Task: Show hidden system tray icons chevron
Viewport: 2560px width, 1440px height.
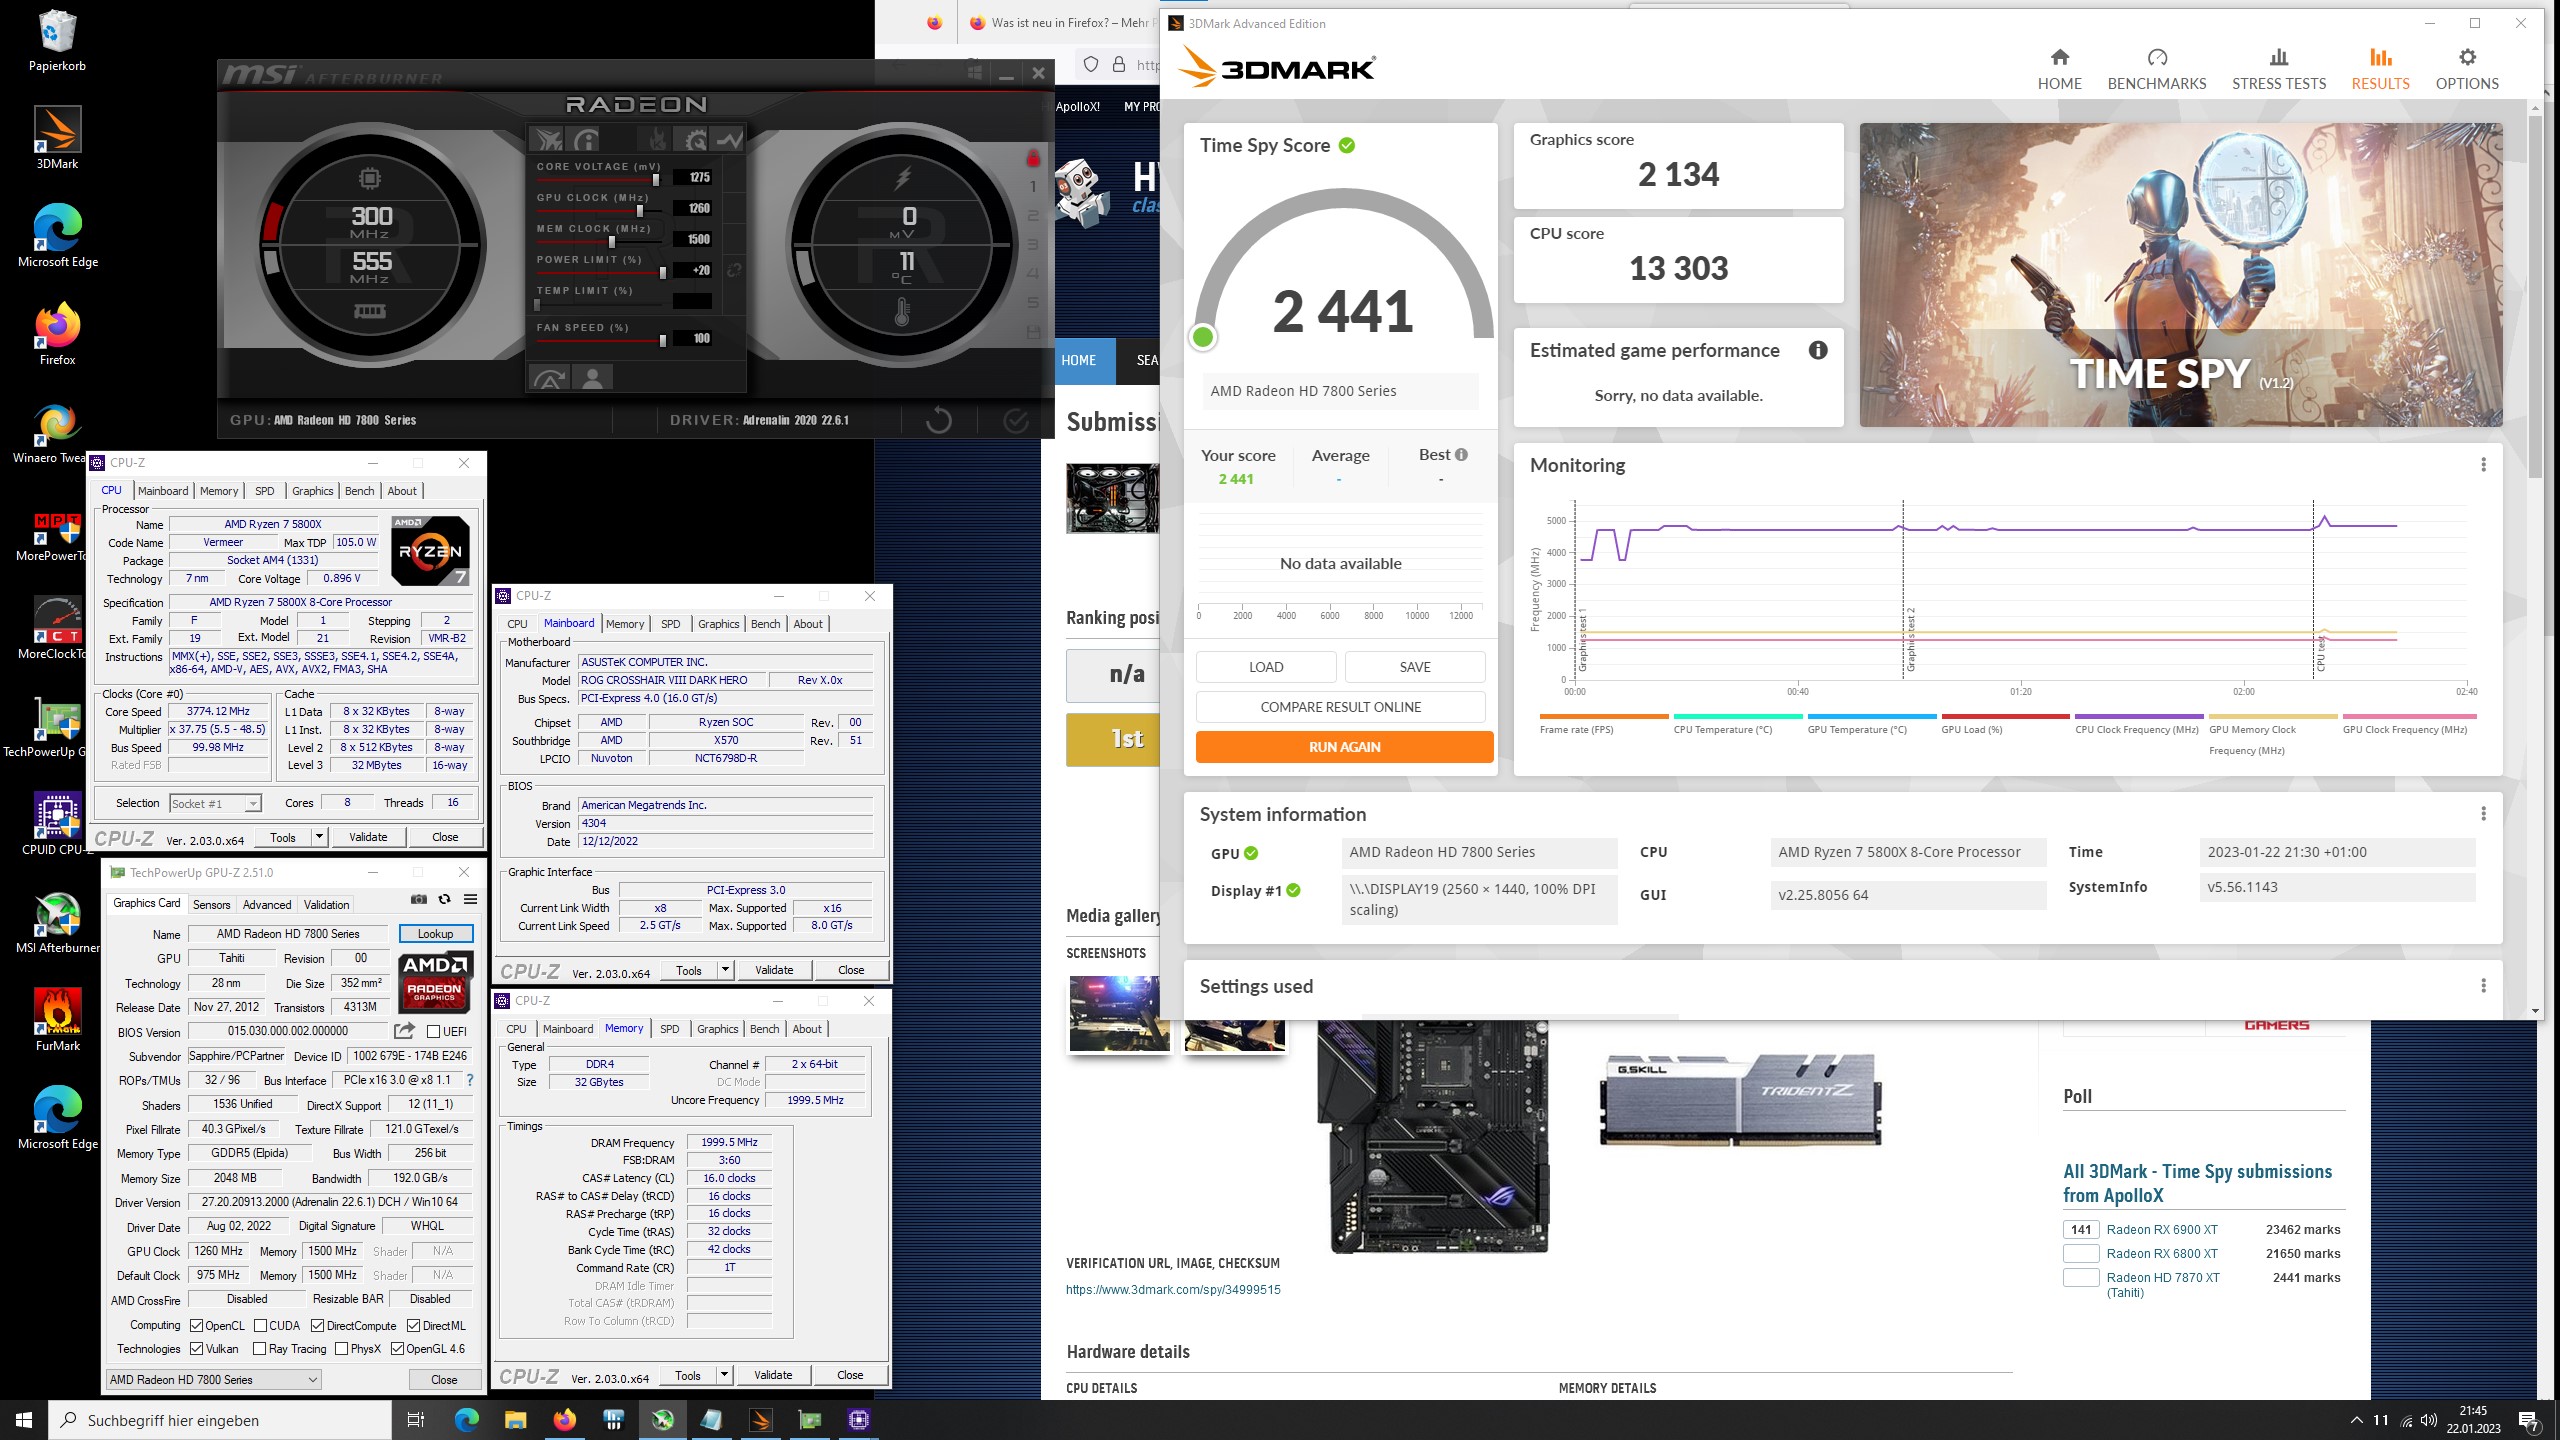Action: point(2357,1420)
